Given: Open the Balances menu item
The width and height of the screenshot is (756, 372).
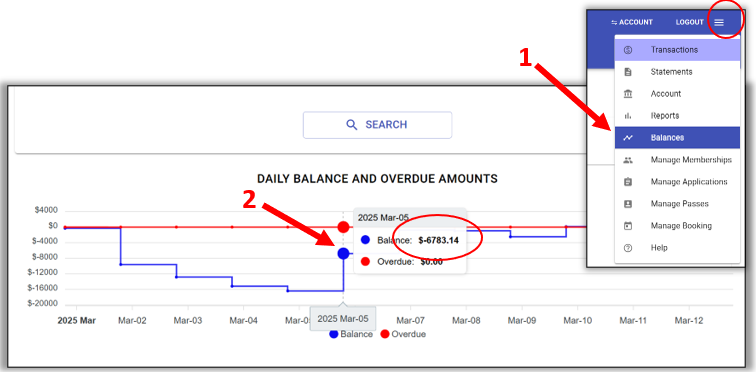Looking at the screenshot, I should [677, 138].
